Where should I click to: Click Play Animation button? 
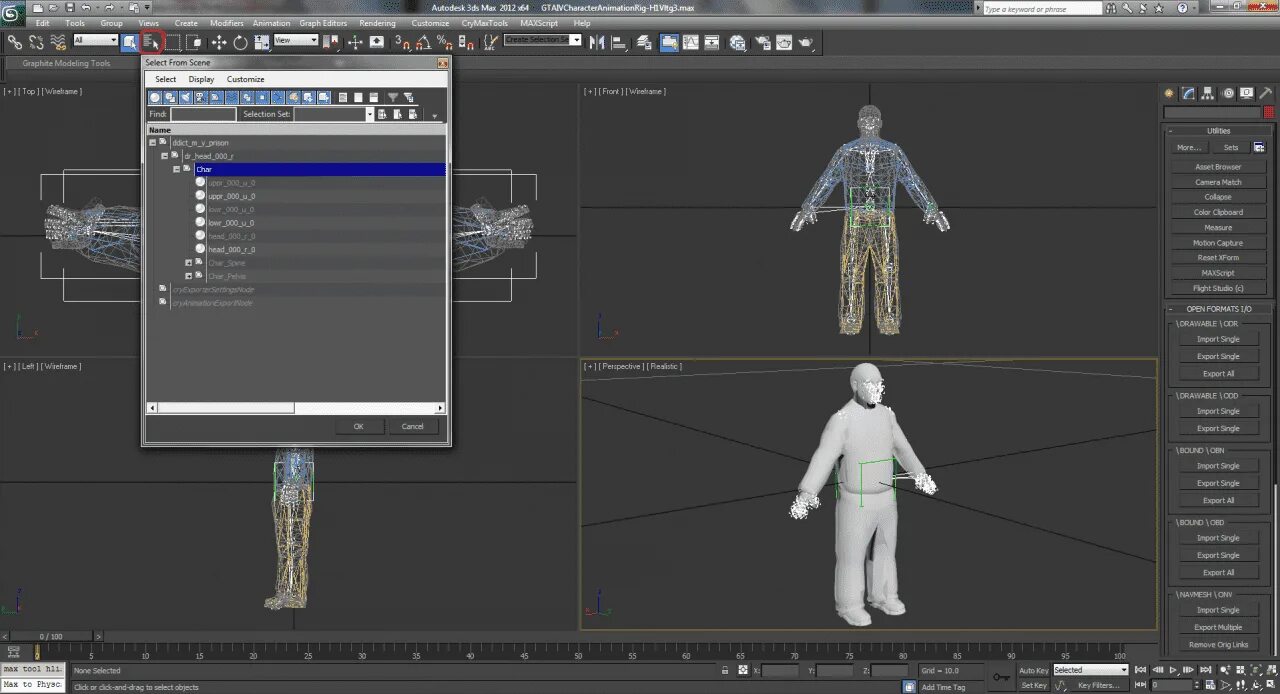(x=1173, y=670)
